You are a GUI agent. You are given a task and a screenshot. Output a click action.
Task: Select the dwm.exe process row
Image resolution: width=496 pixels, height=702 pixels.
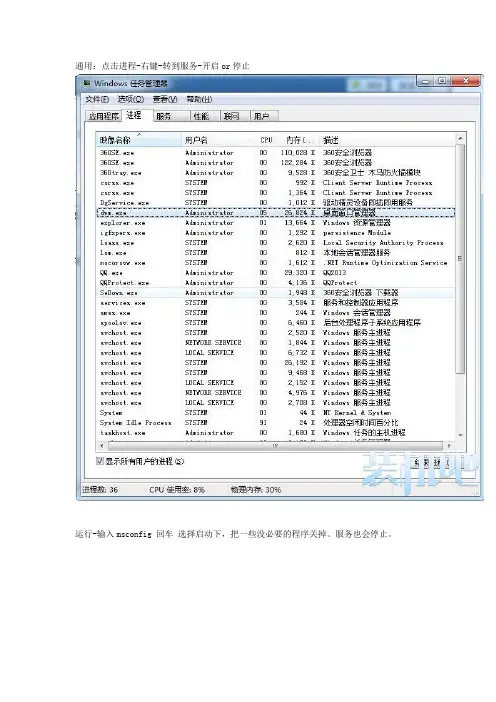tap(276, 213)
